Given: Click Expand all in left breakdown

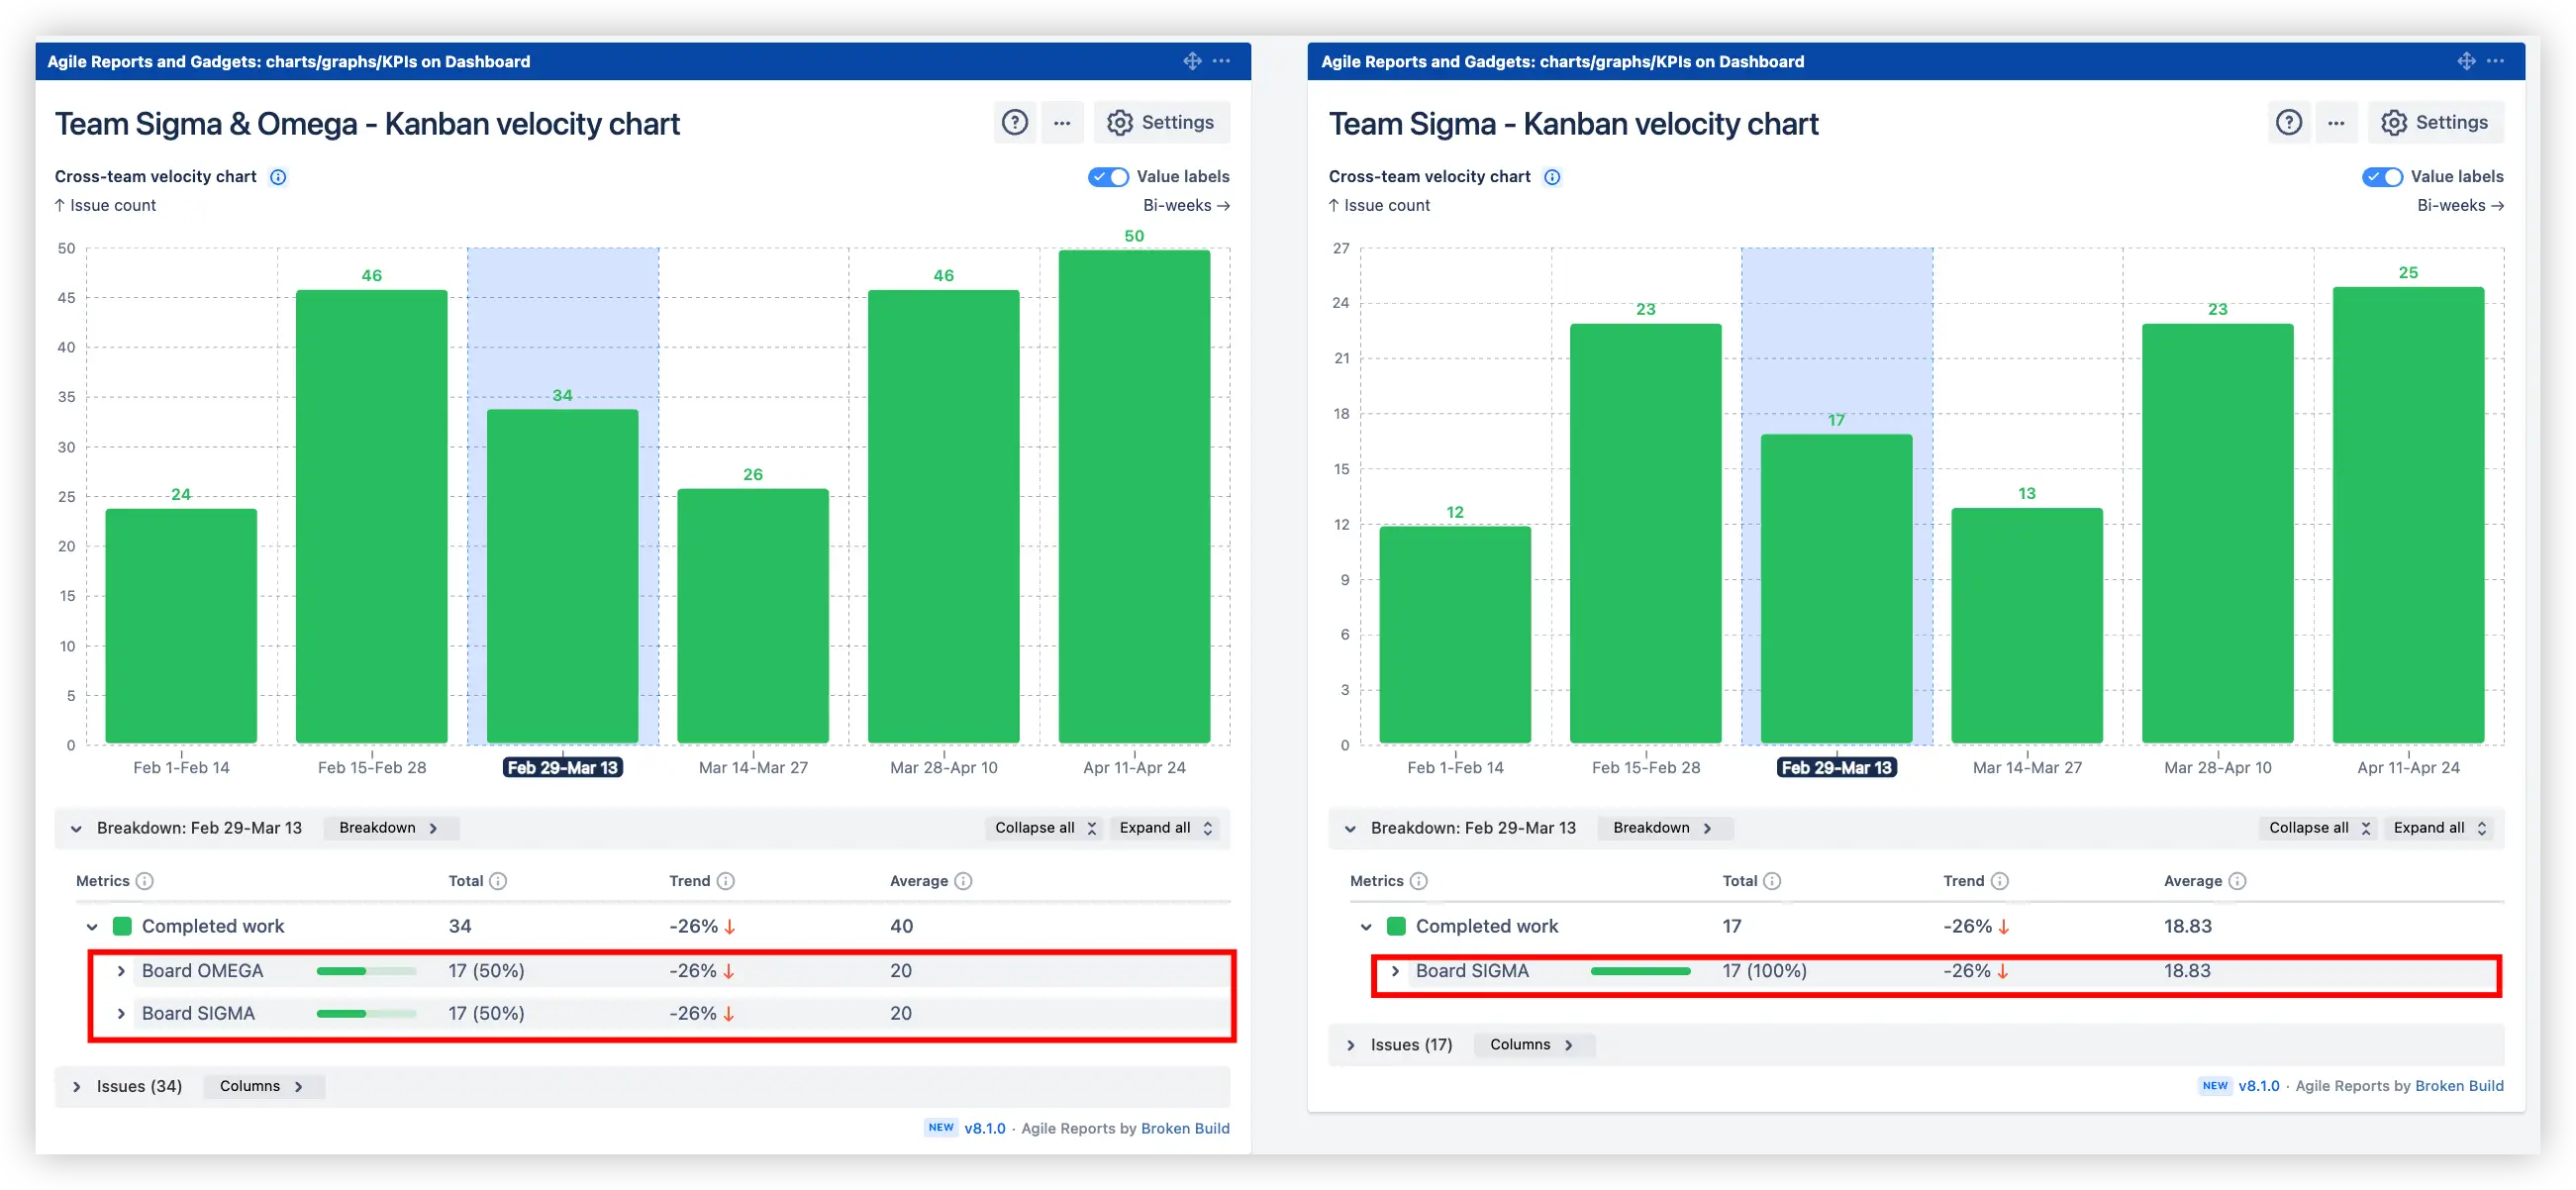Looking at the screenshot, I should (1166, 828).
